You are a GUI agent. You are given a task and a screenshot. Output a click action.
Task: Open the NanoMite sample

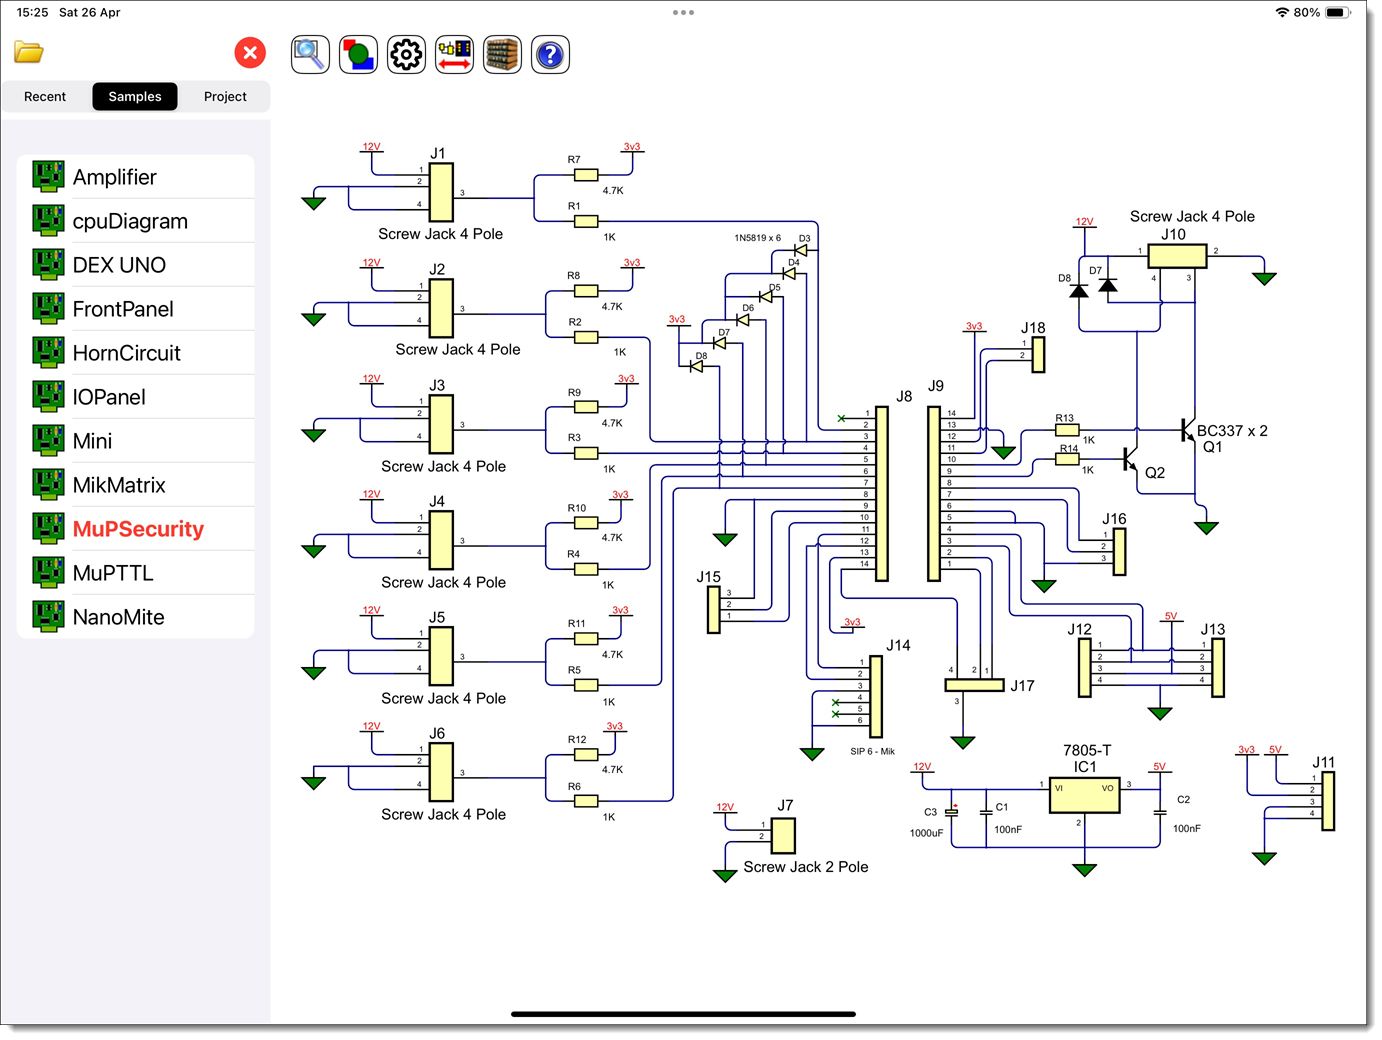[x=136, y=617]
